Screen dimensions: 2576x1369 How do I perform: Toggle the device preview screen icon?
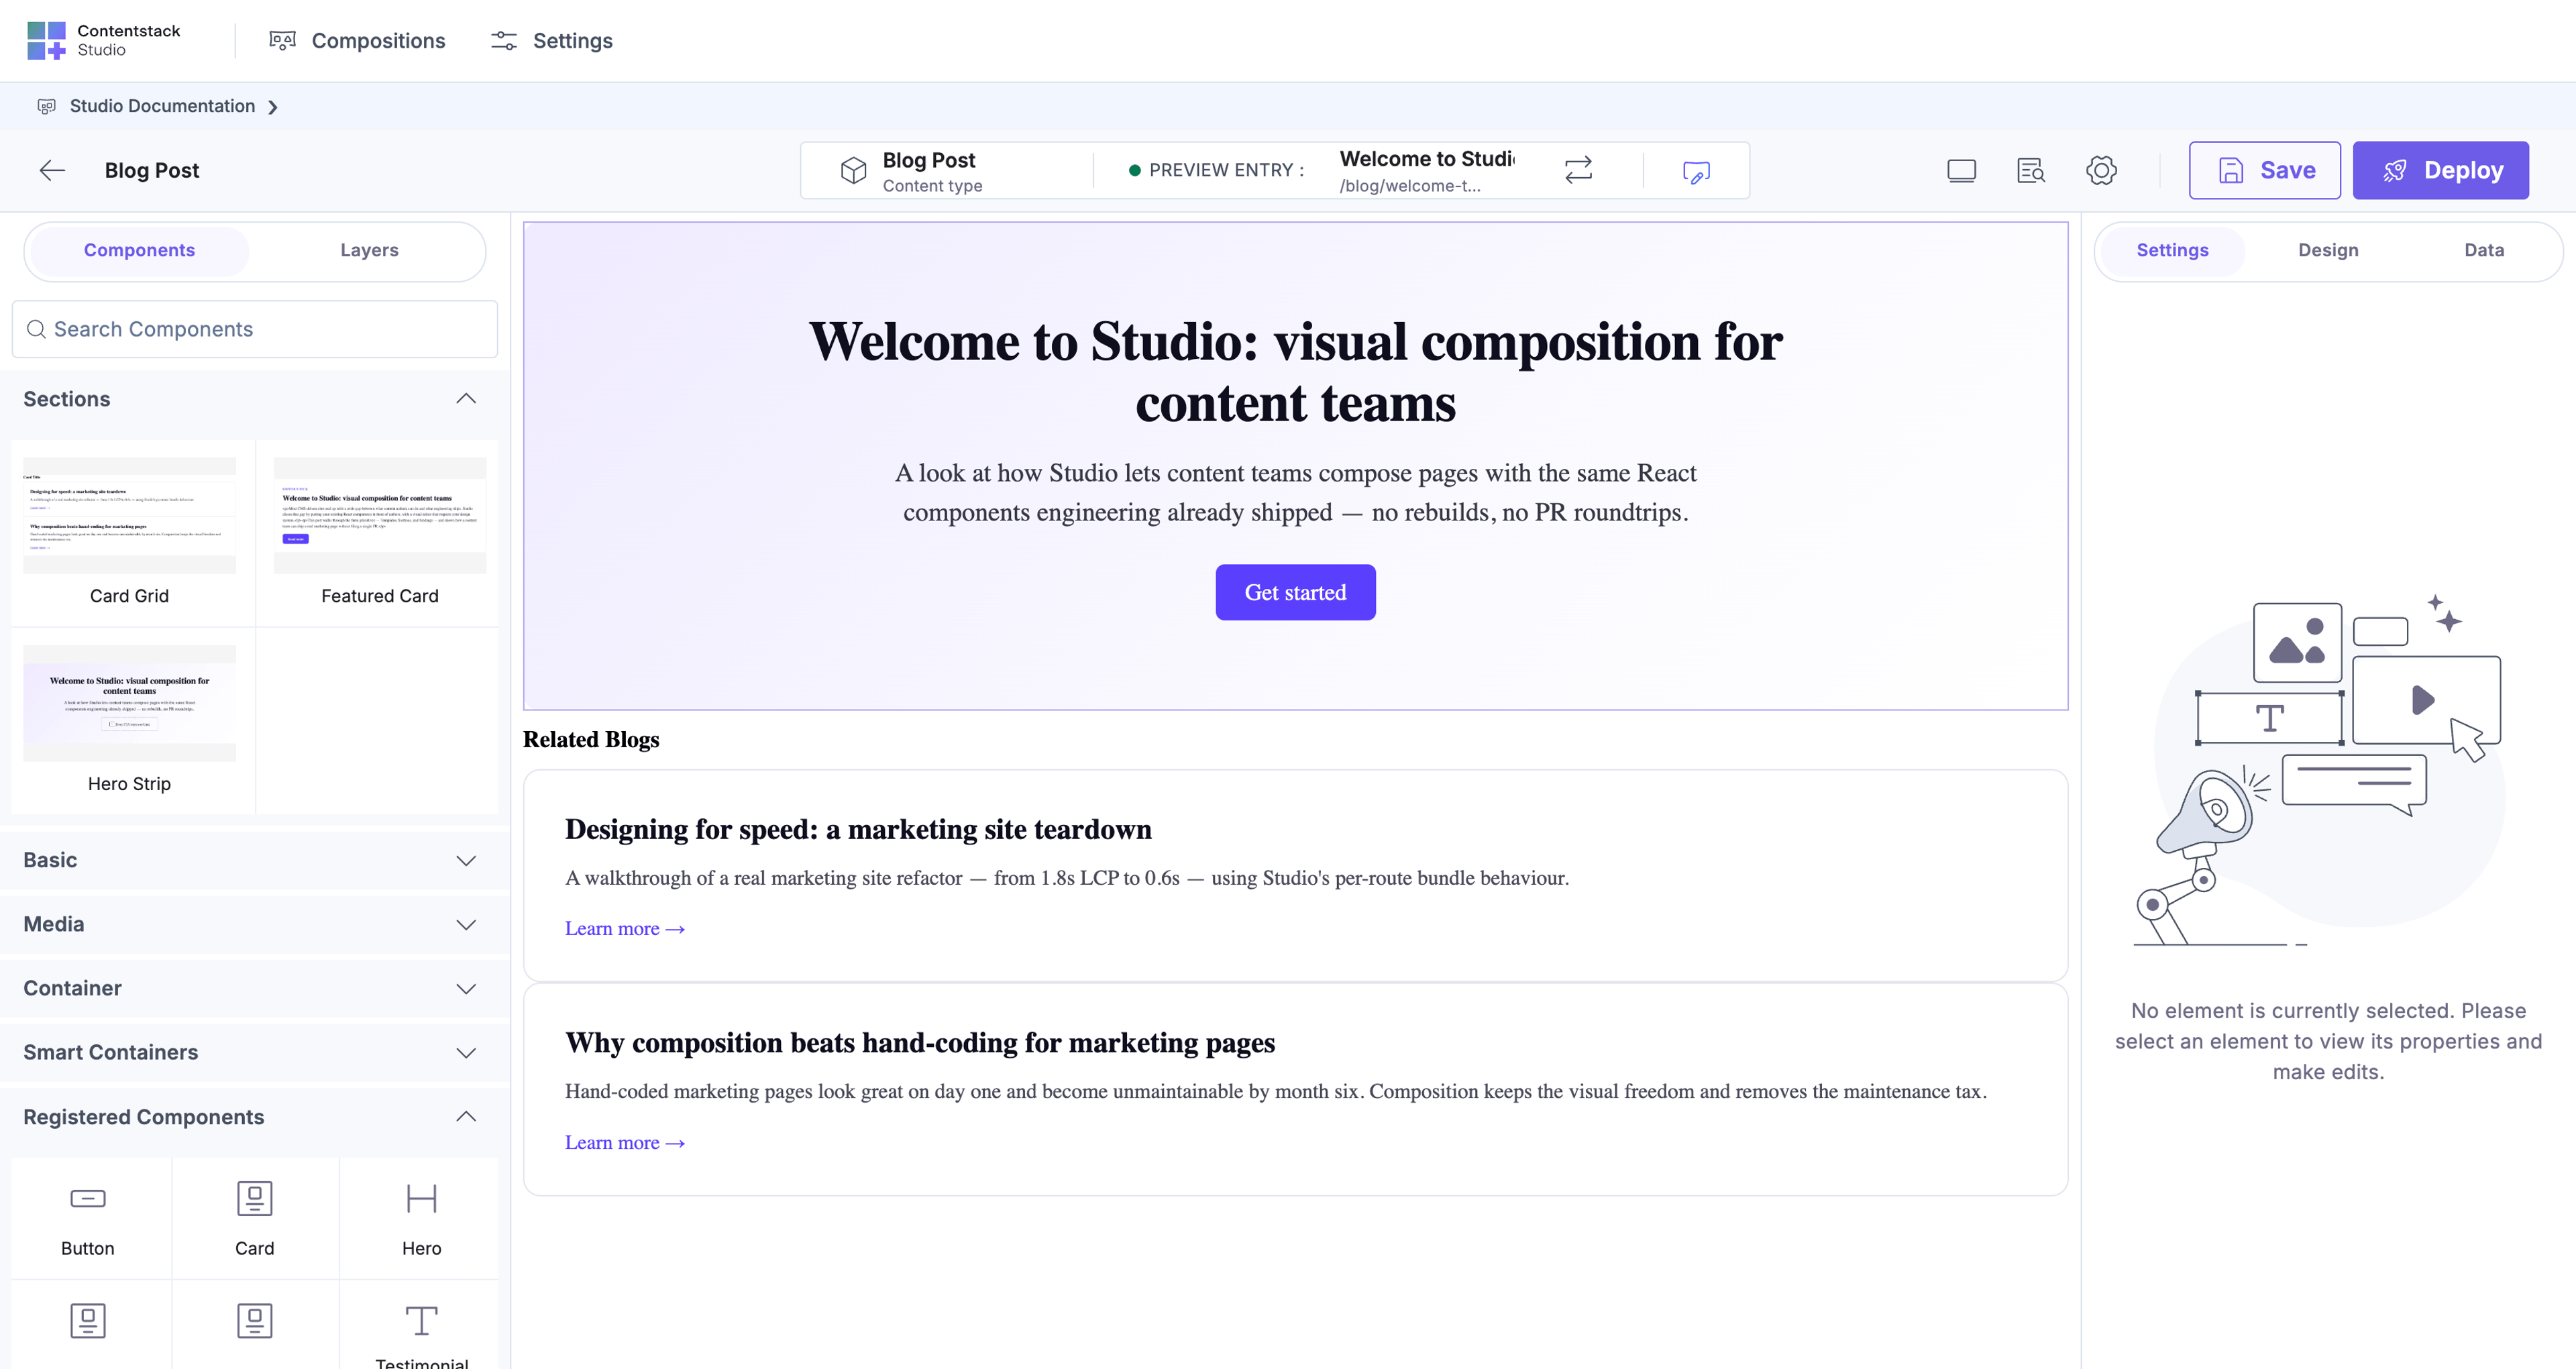[1961, 171]
